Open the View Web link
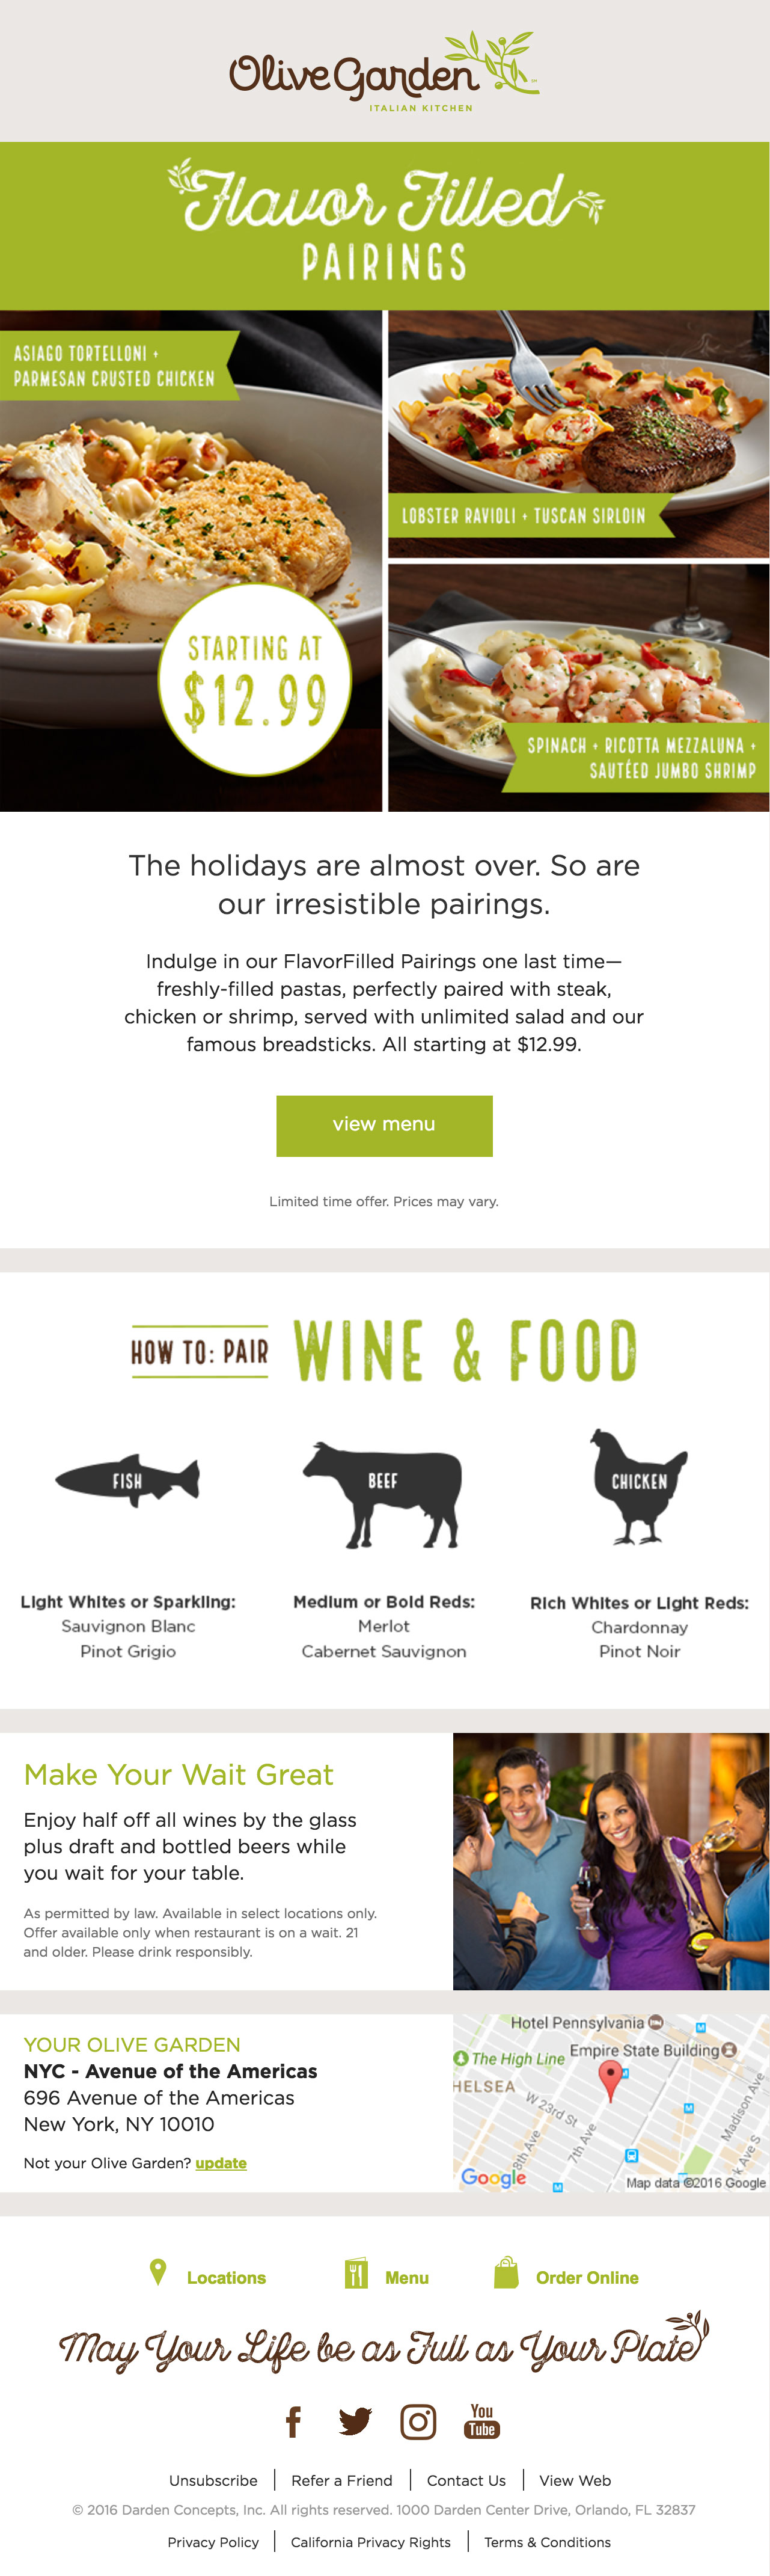Viewport: 770px width, 2576px height. pyautogui.click(x=575, y=2480)
